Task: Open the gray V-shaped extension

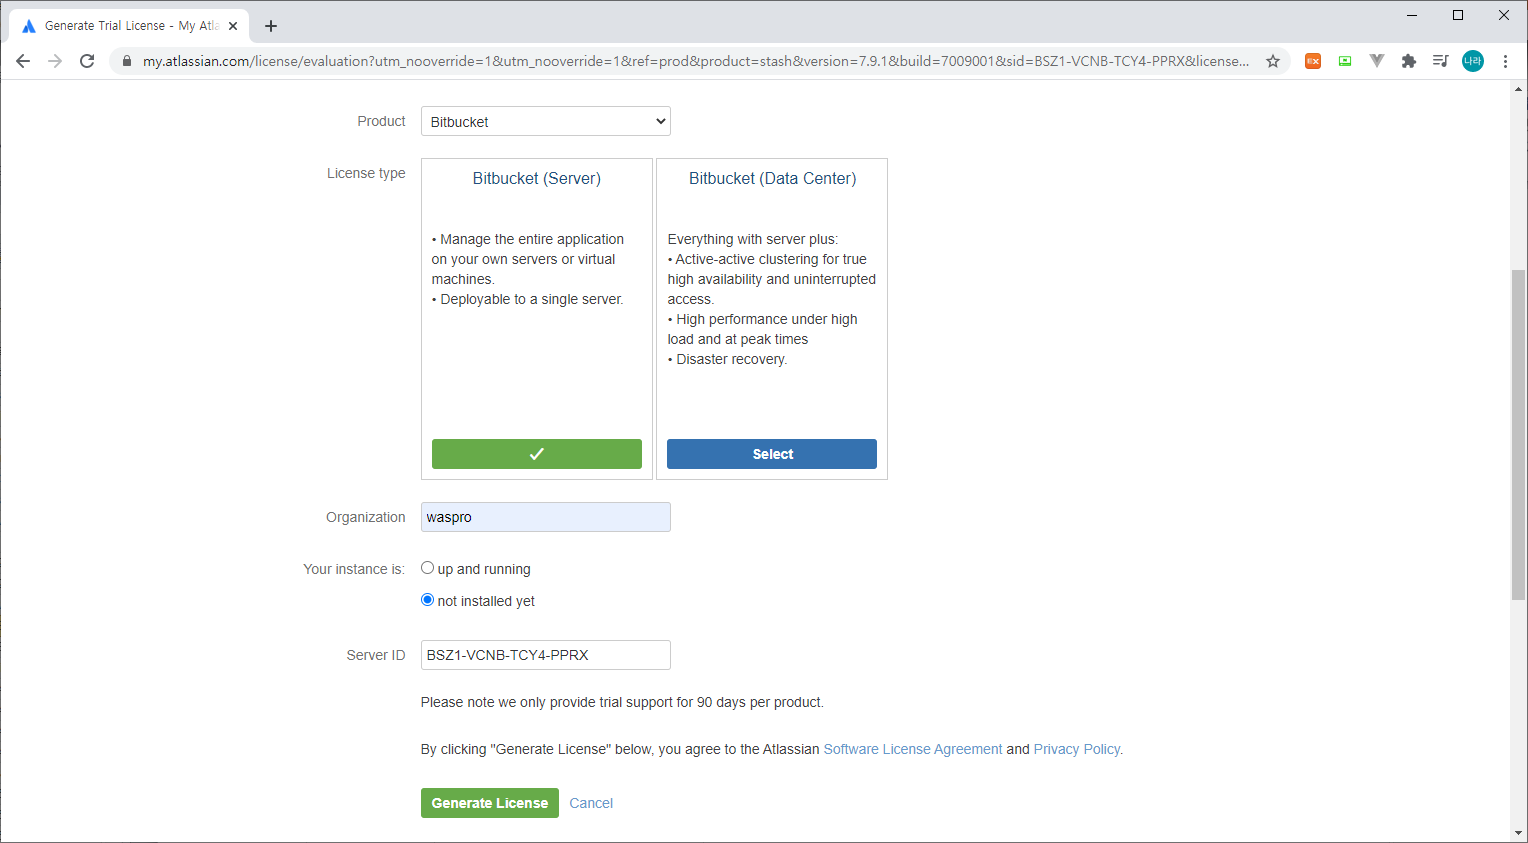Action: click(x=1377, y=61)
